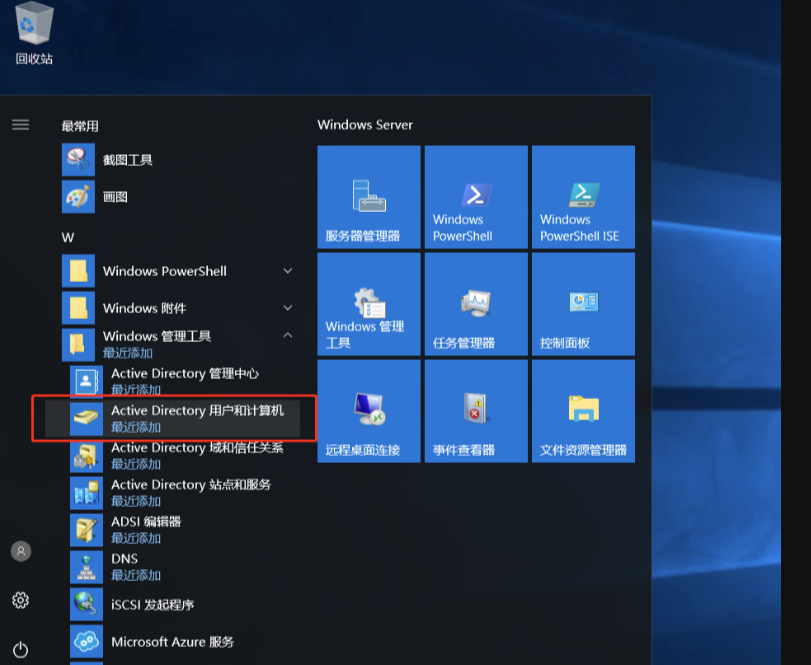Open the 控制面板 tile
Image resolution: width=811 pixels, height=665 pixels.
583,304
